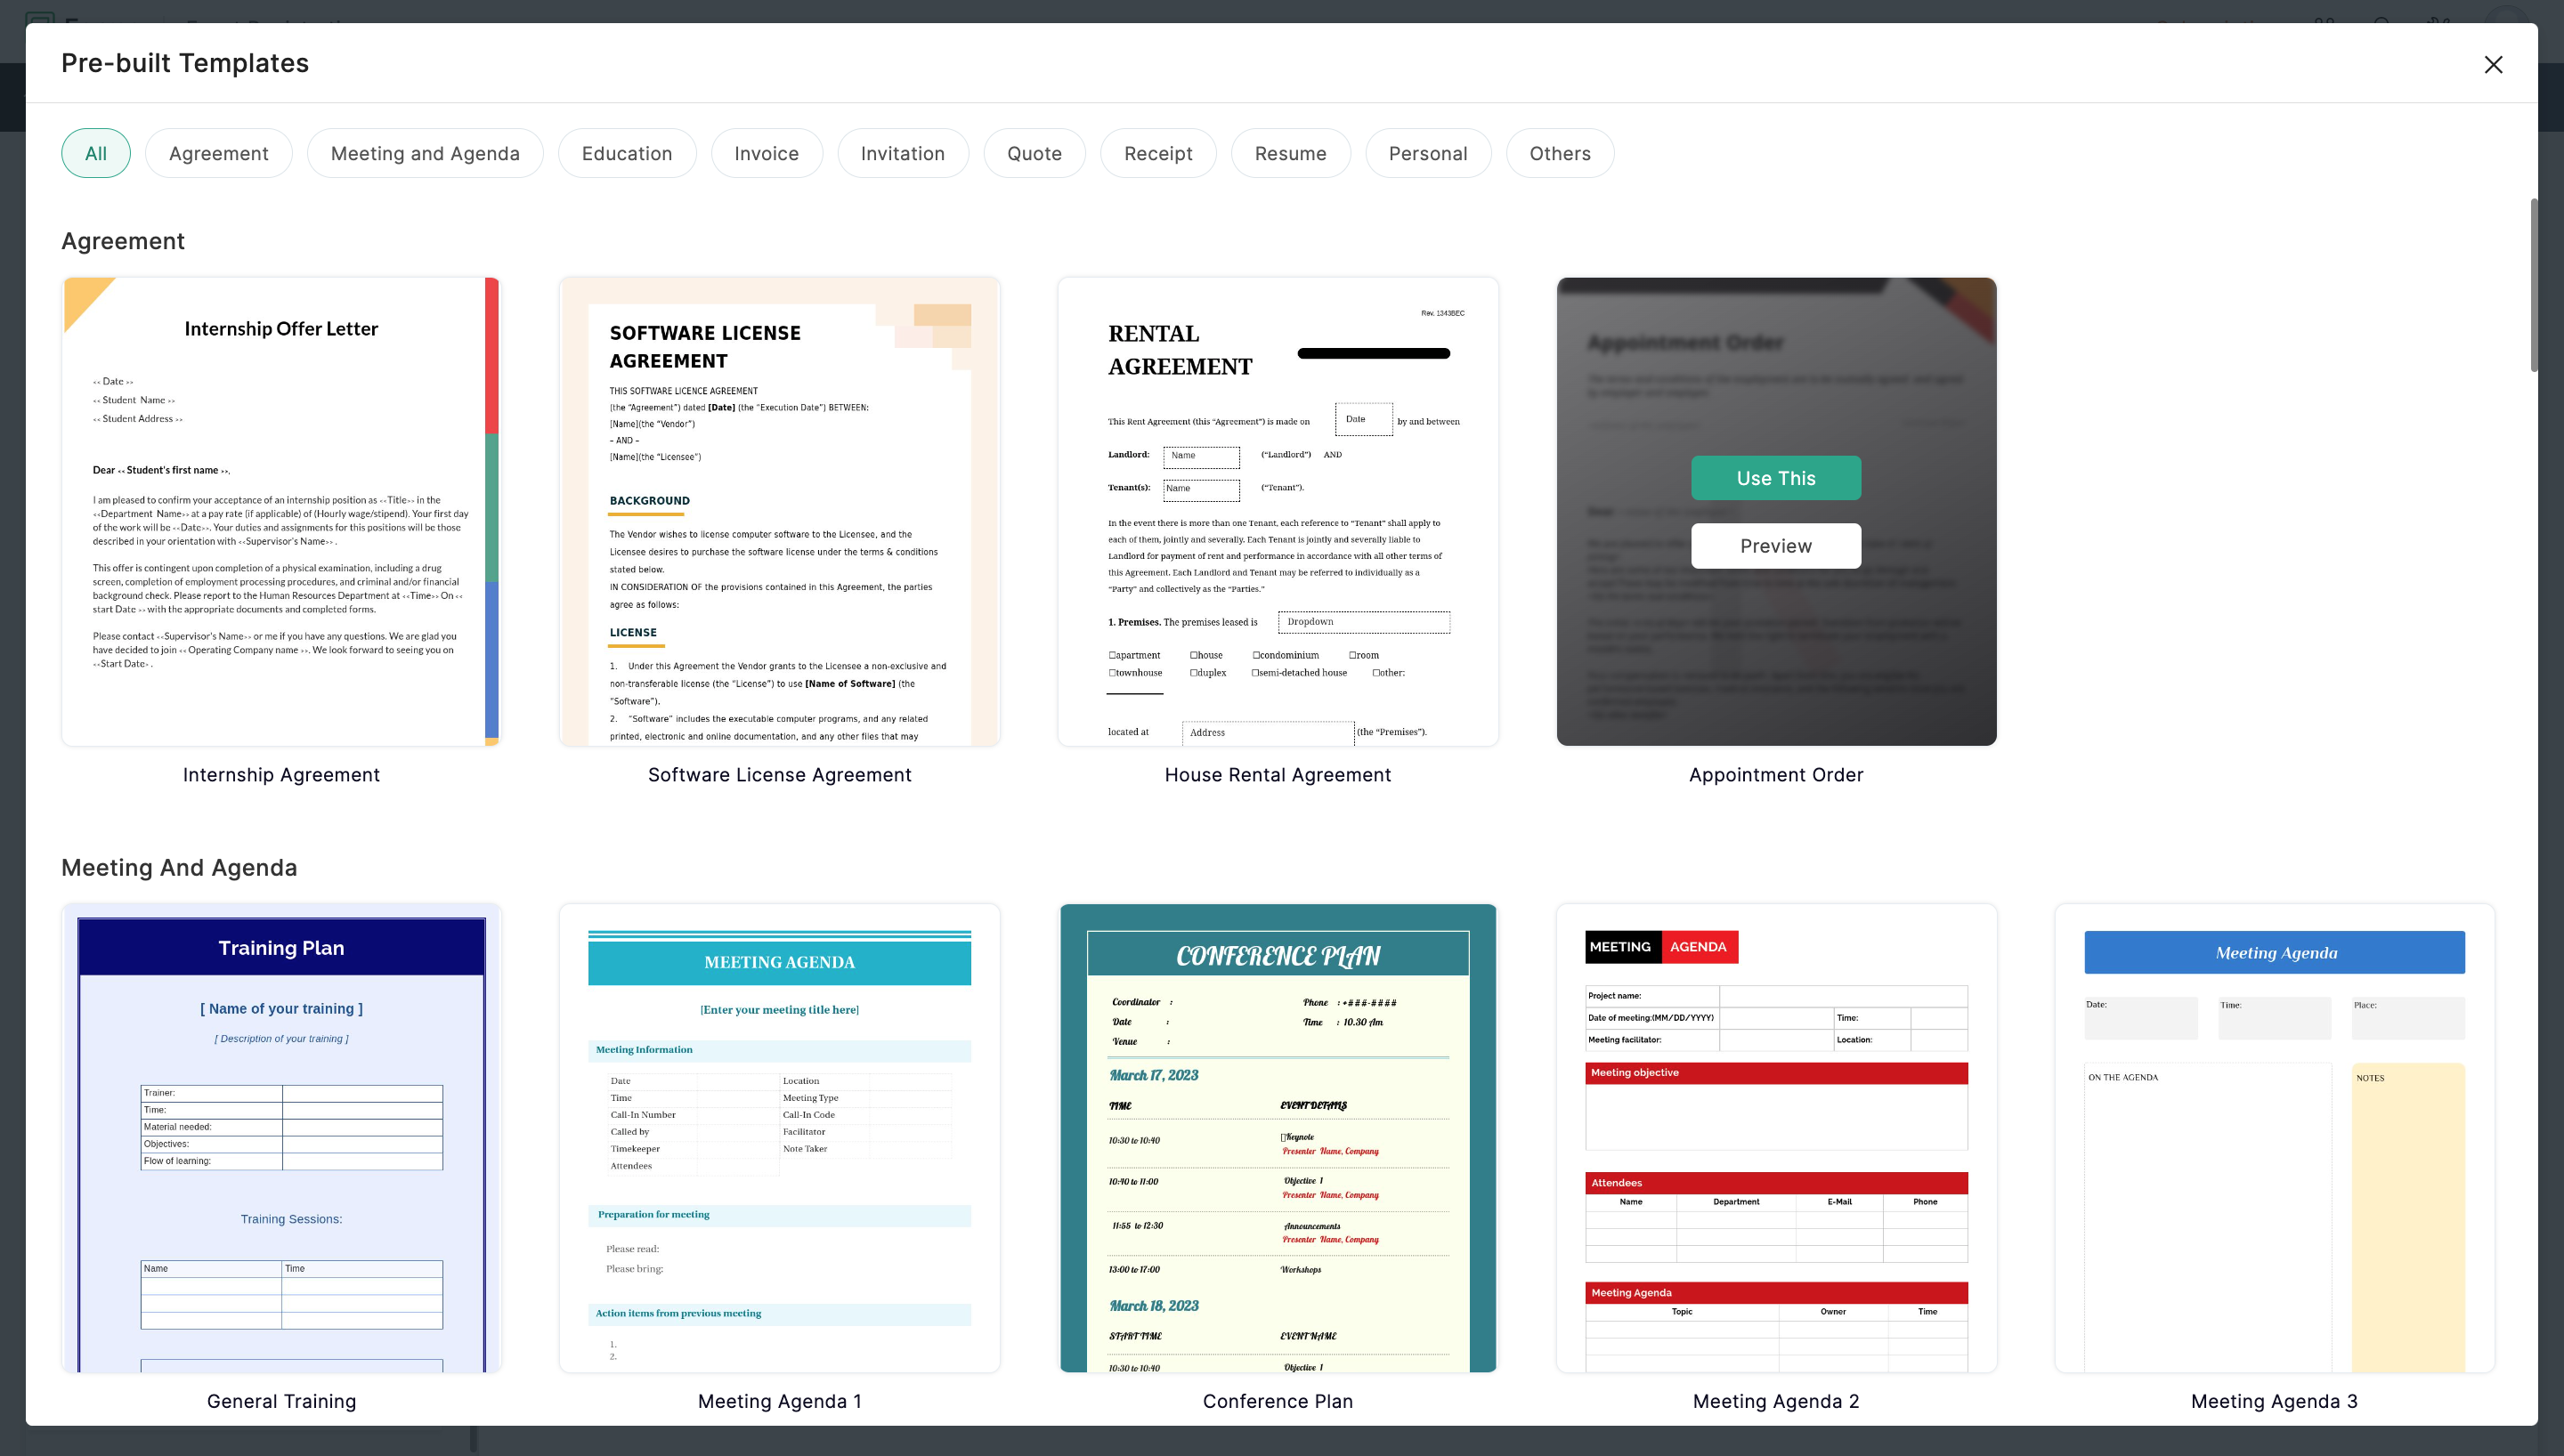2564x1456 pixels.
Task: Select the Resume category filter
Action: tap(1291, 153)
